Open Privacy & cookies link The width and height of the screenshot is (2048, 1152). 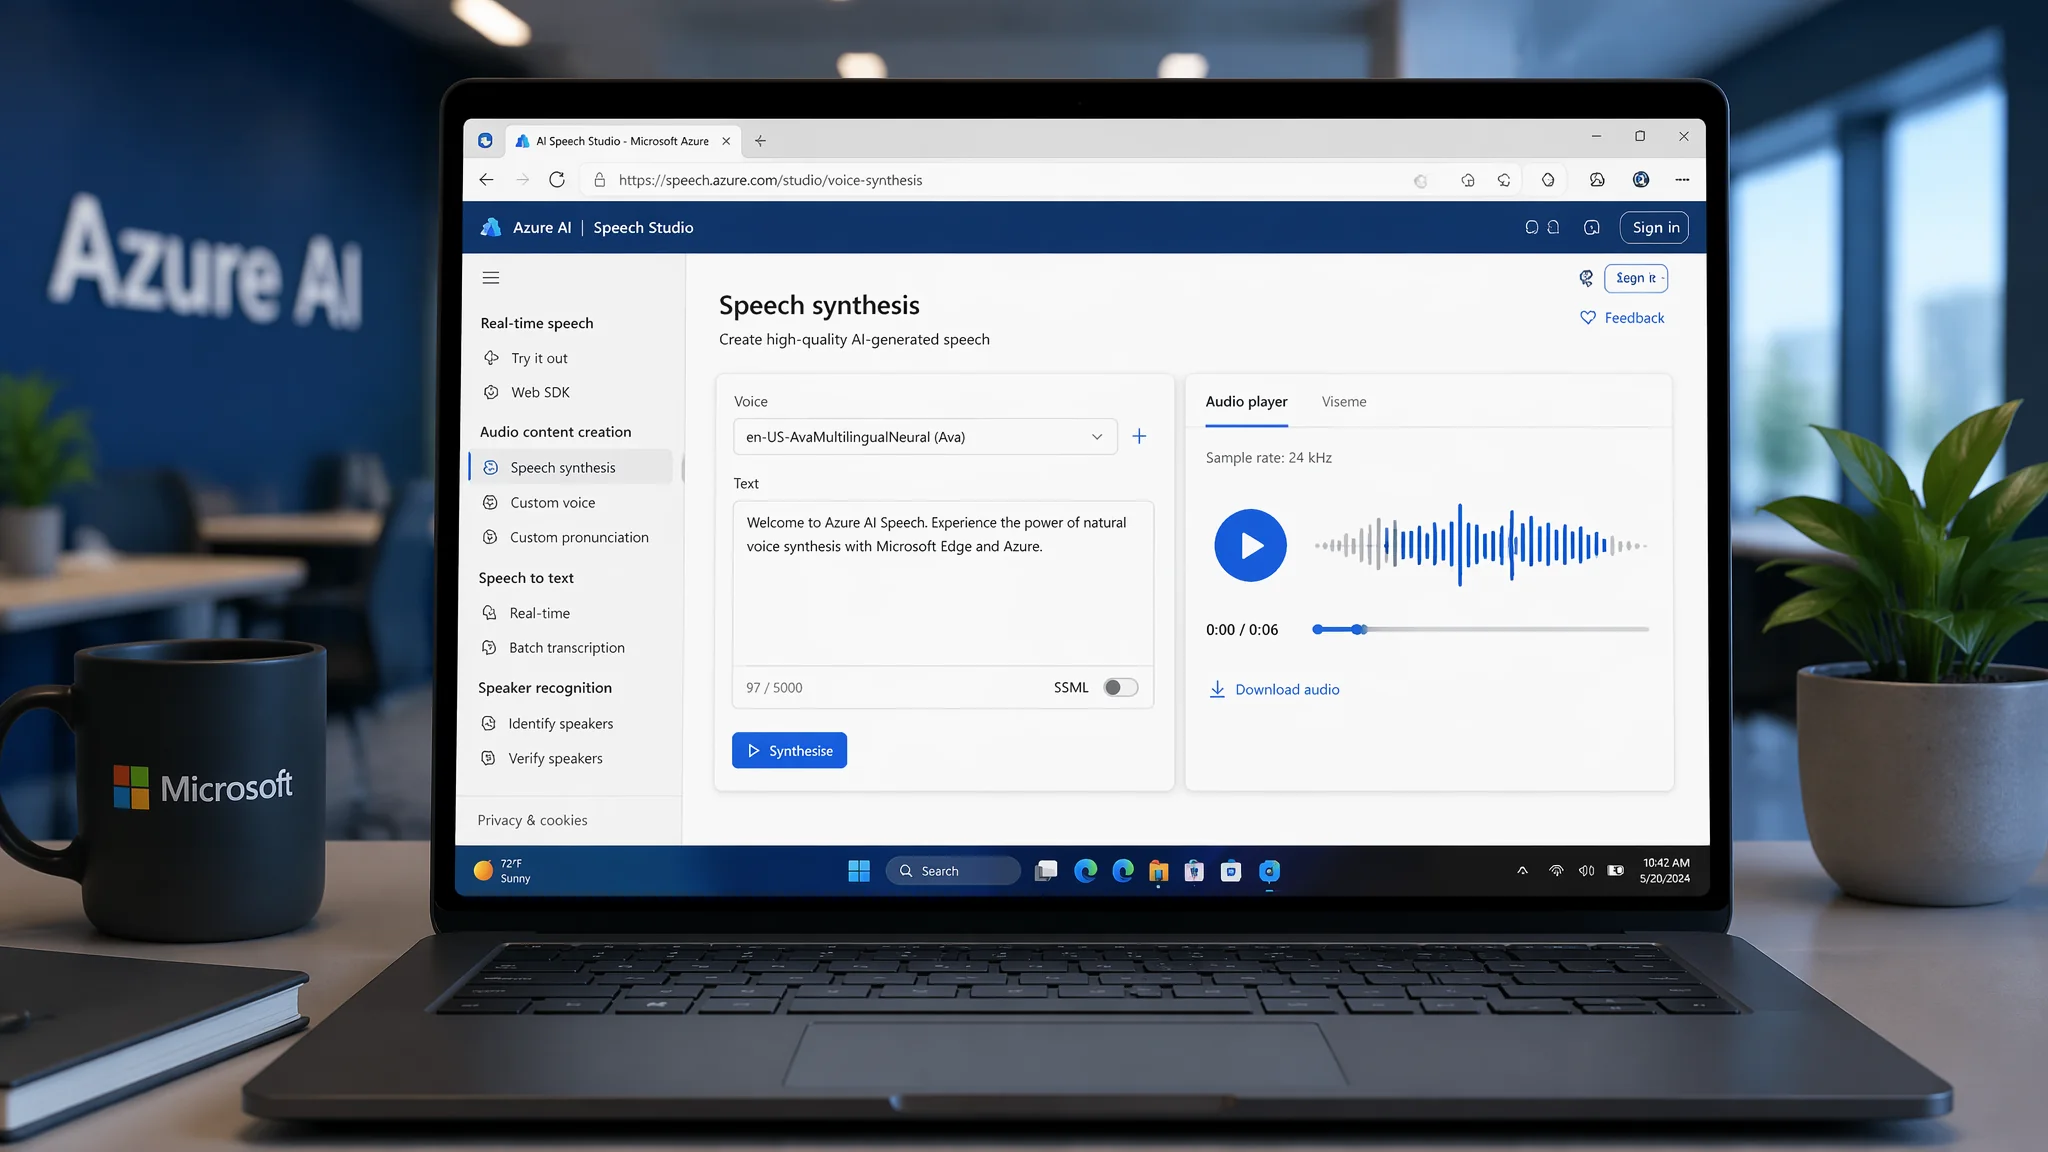(532, 820)
